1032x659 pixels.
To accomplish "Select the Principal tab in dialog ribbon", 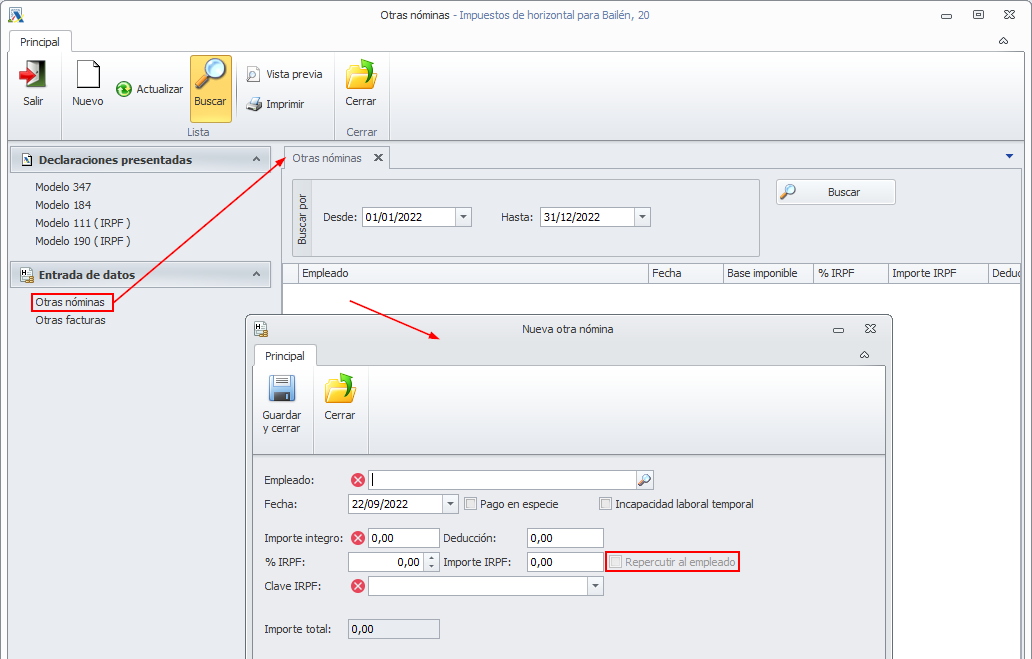I will 285,356.
